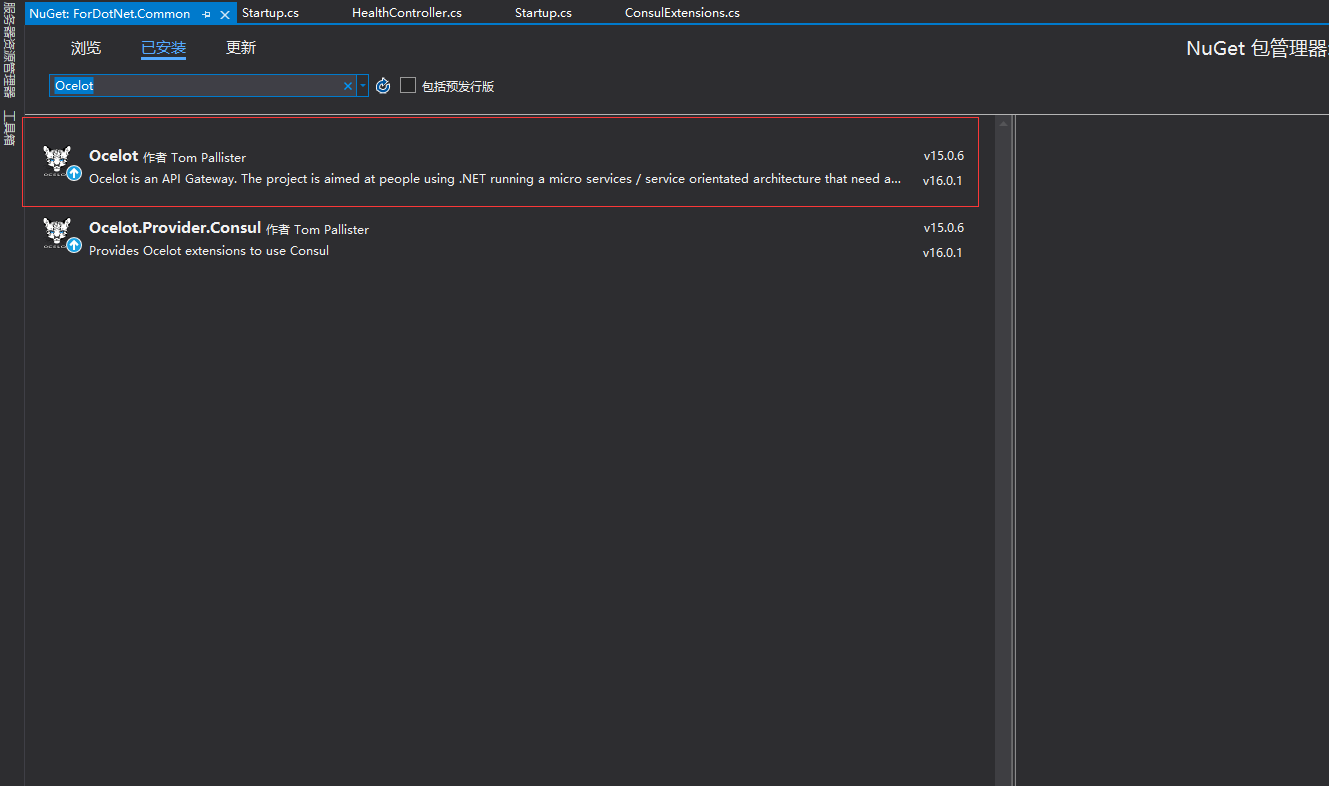The height and width of the screenshot is (786, 1329).
Task: Click update arrow badge on Ocelot.Provider.Consul
Action: [74, 245]
